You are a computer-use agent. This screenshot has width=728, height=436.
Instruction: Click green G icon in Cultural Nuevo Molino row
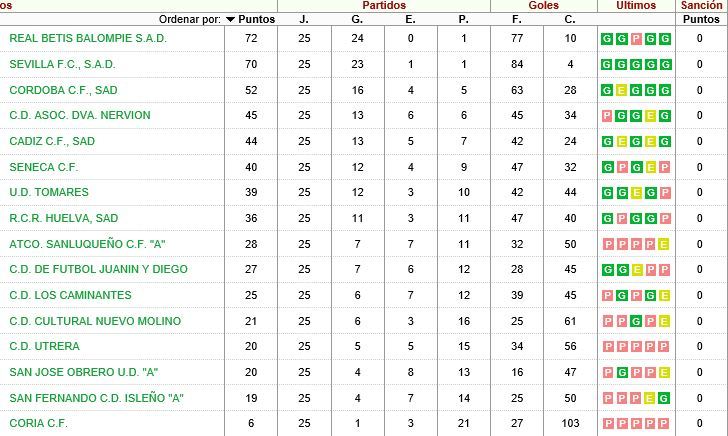636,321
